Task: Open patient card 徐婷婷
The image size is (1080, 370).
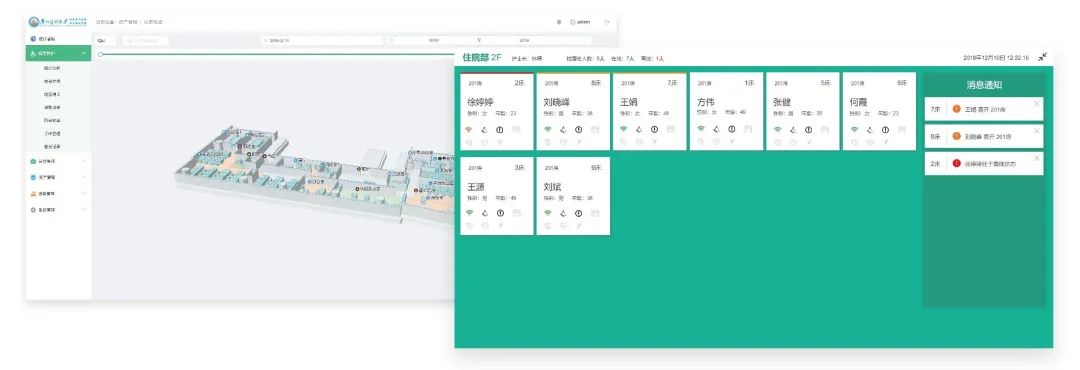Action: pyautogui.click(x=497, y=111)
